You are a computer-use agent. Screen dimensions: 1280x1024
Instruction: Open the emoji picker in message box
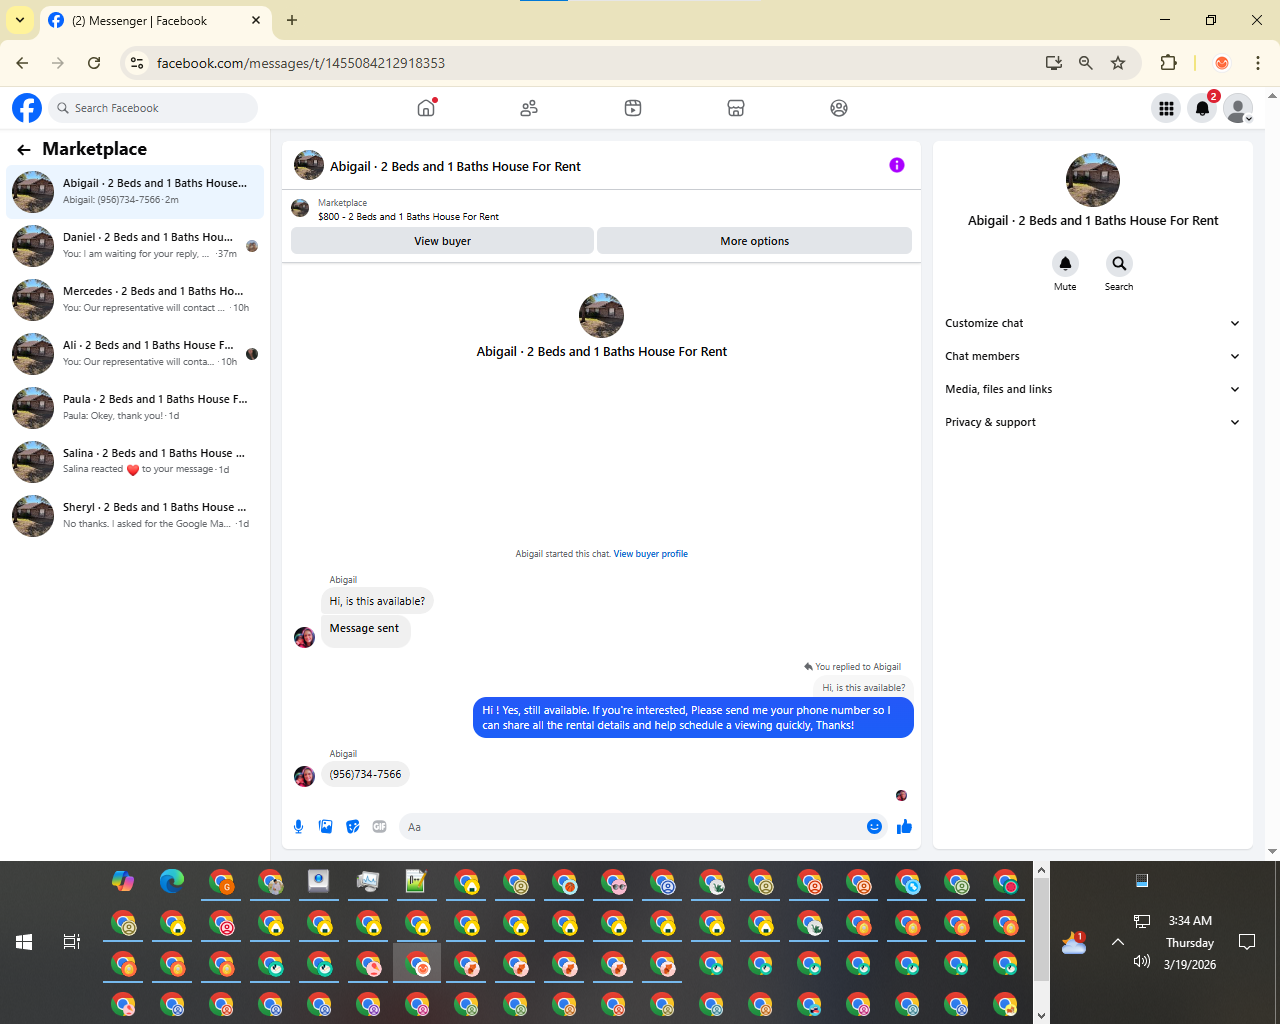pyautogui.click(x=874, y=827)
